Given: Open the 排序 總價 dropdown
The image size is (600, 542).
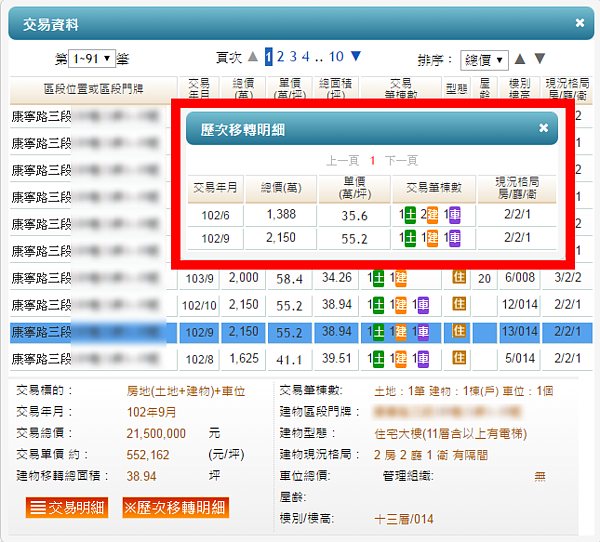Looking at the screenshot, I should pos(484,60).
